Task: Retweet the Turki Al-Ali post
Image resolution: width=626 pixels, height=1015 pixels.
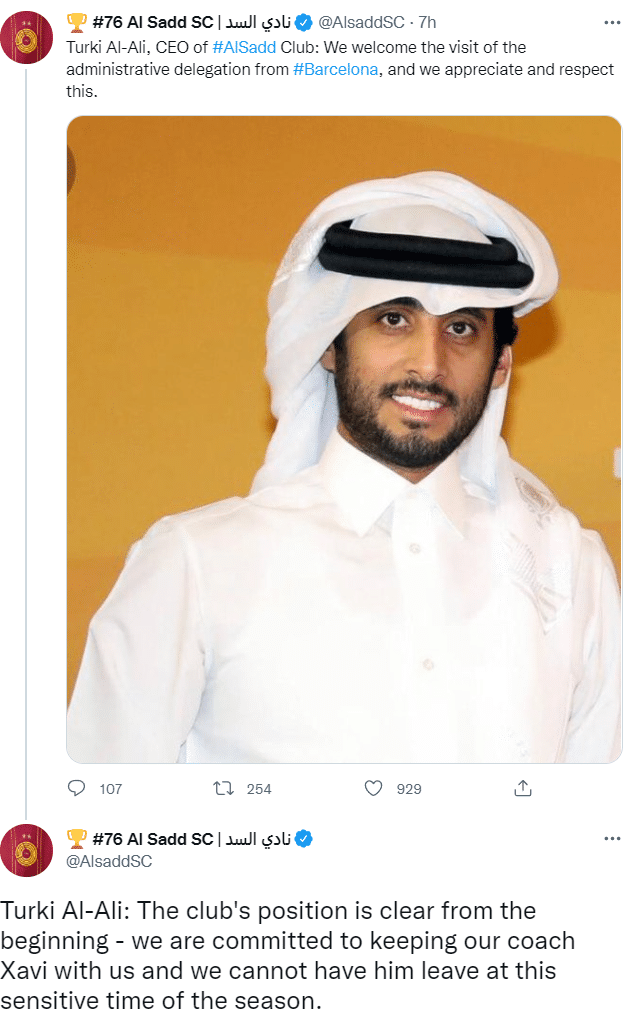Action: (x=225, y=788)
